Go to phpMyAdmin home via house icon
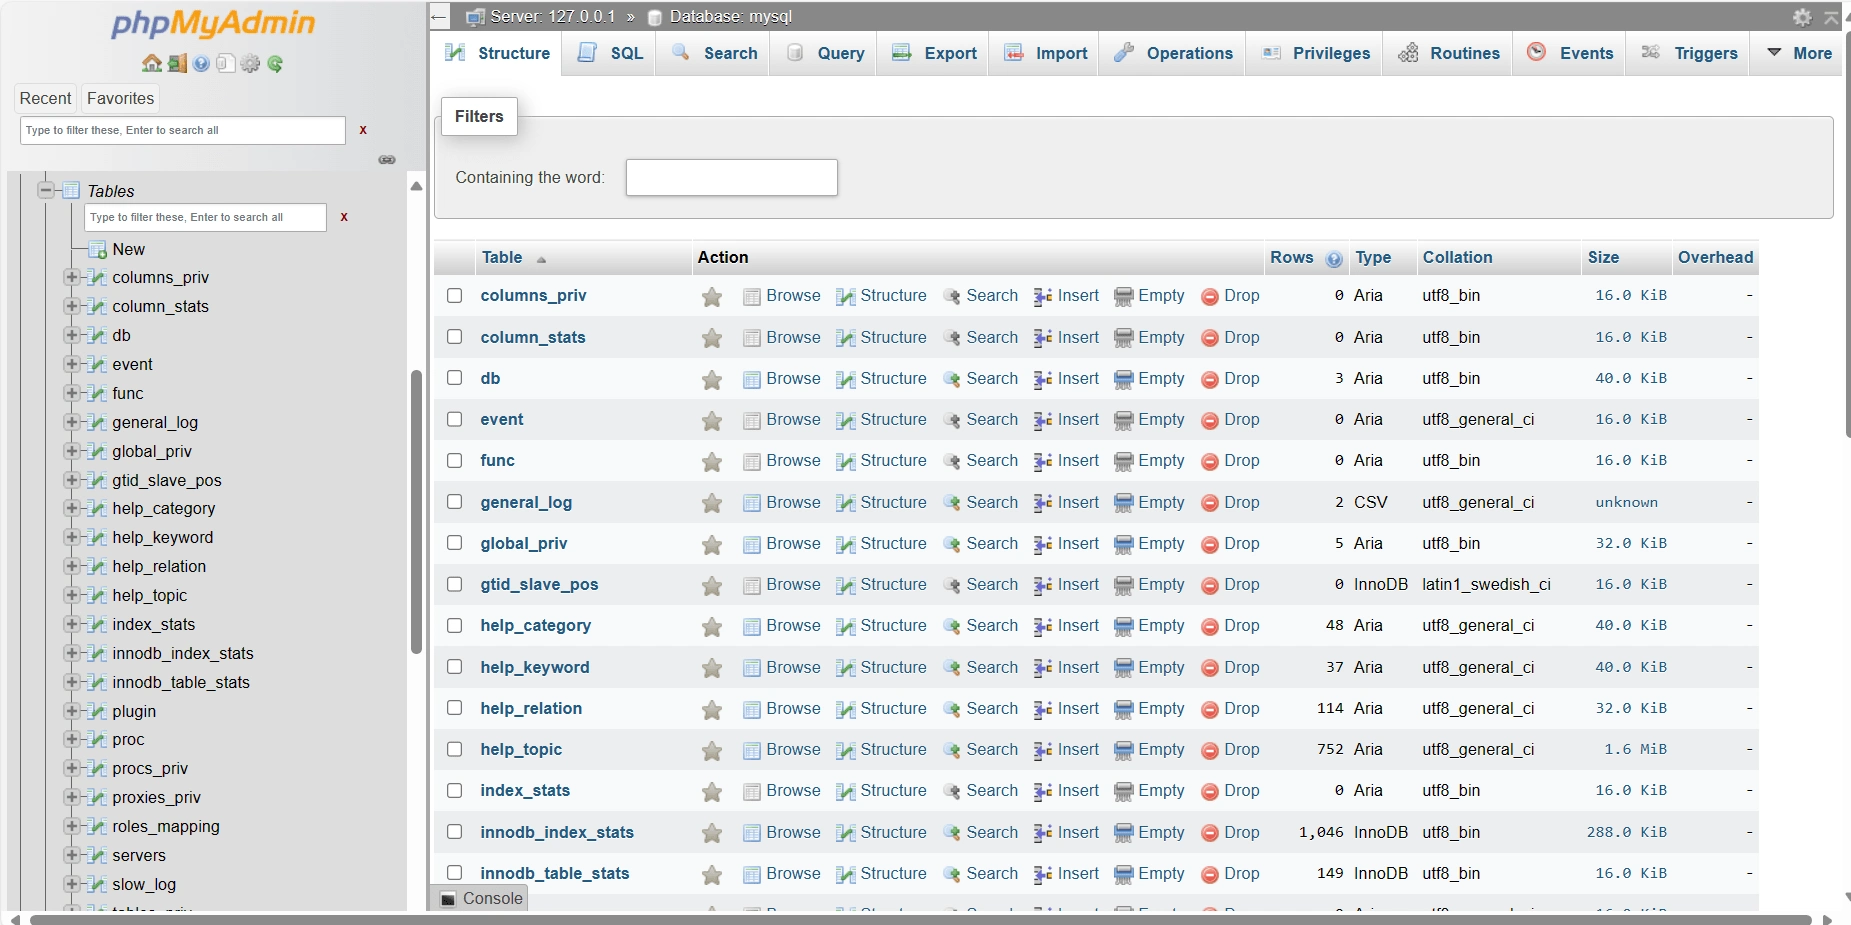Viewport: 1851px width, 925px height. (152, 63)
